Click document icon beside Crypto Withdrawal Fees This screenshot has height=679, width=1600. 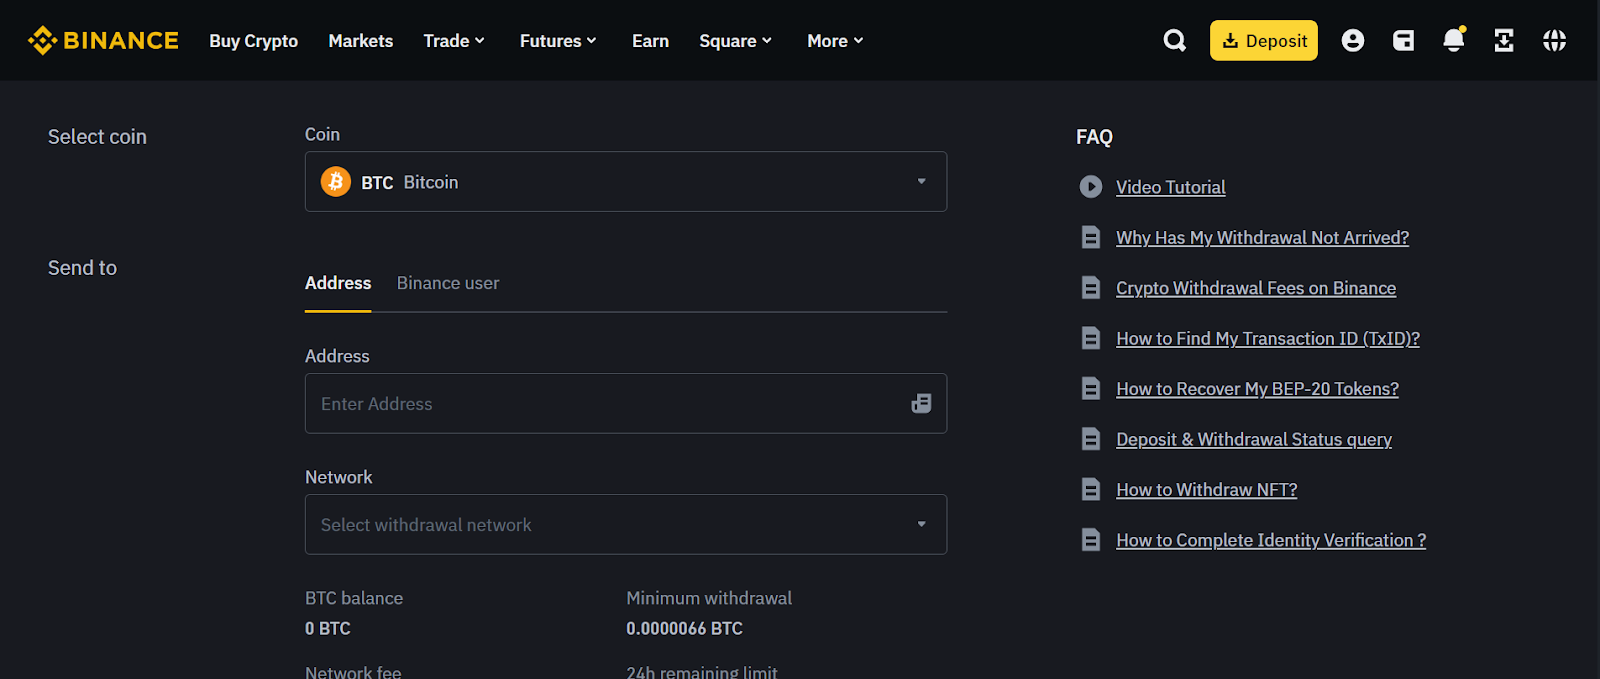pos(1091,288)
